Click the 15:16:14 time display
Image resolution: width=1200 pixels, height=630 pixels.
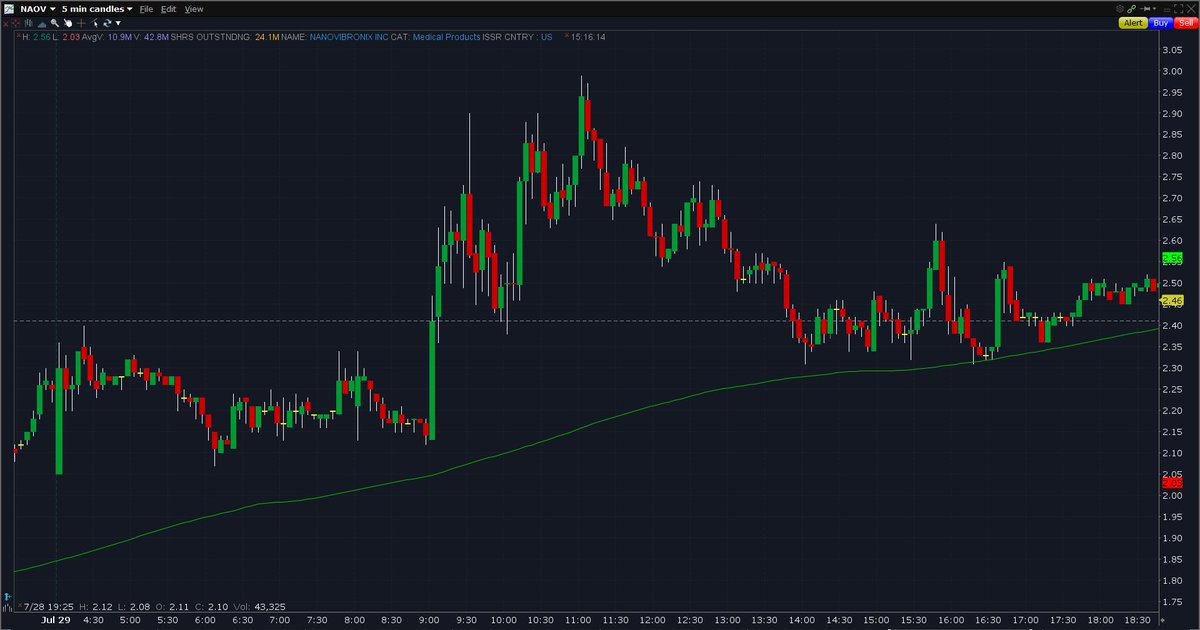point(587,37)
